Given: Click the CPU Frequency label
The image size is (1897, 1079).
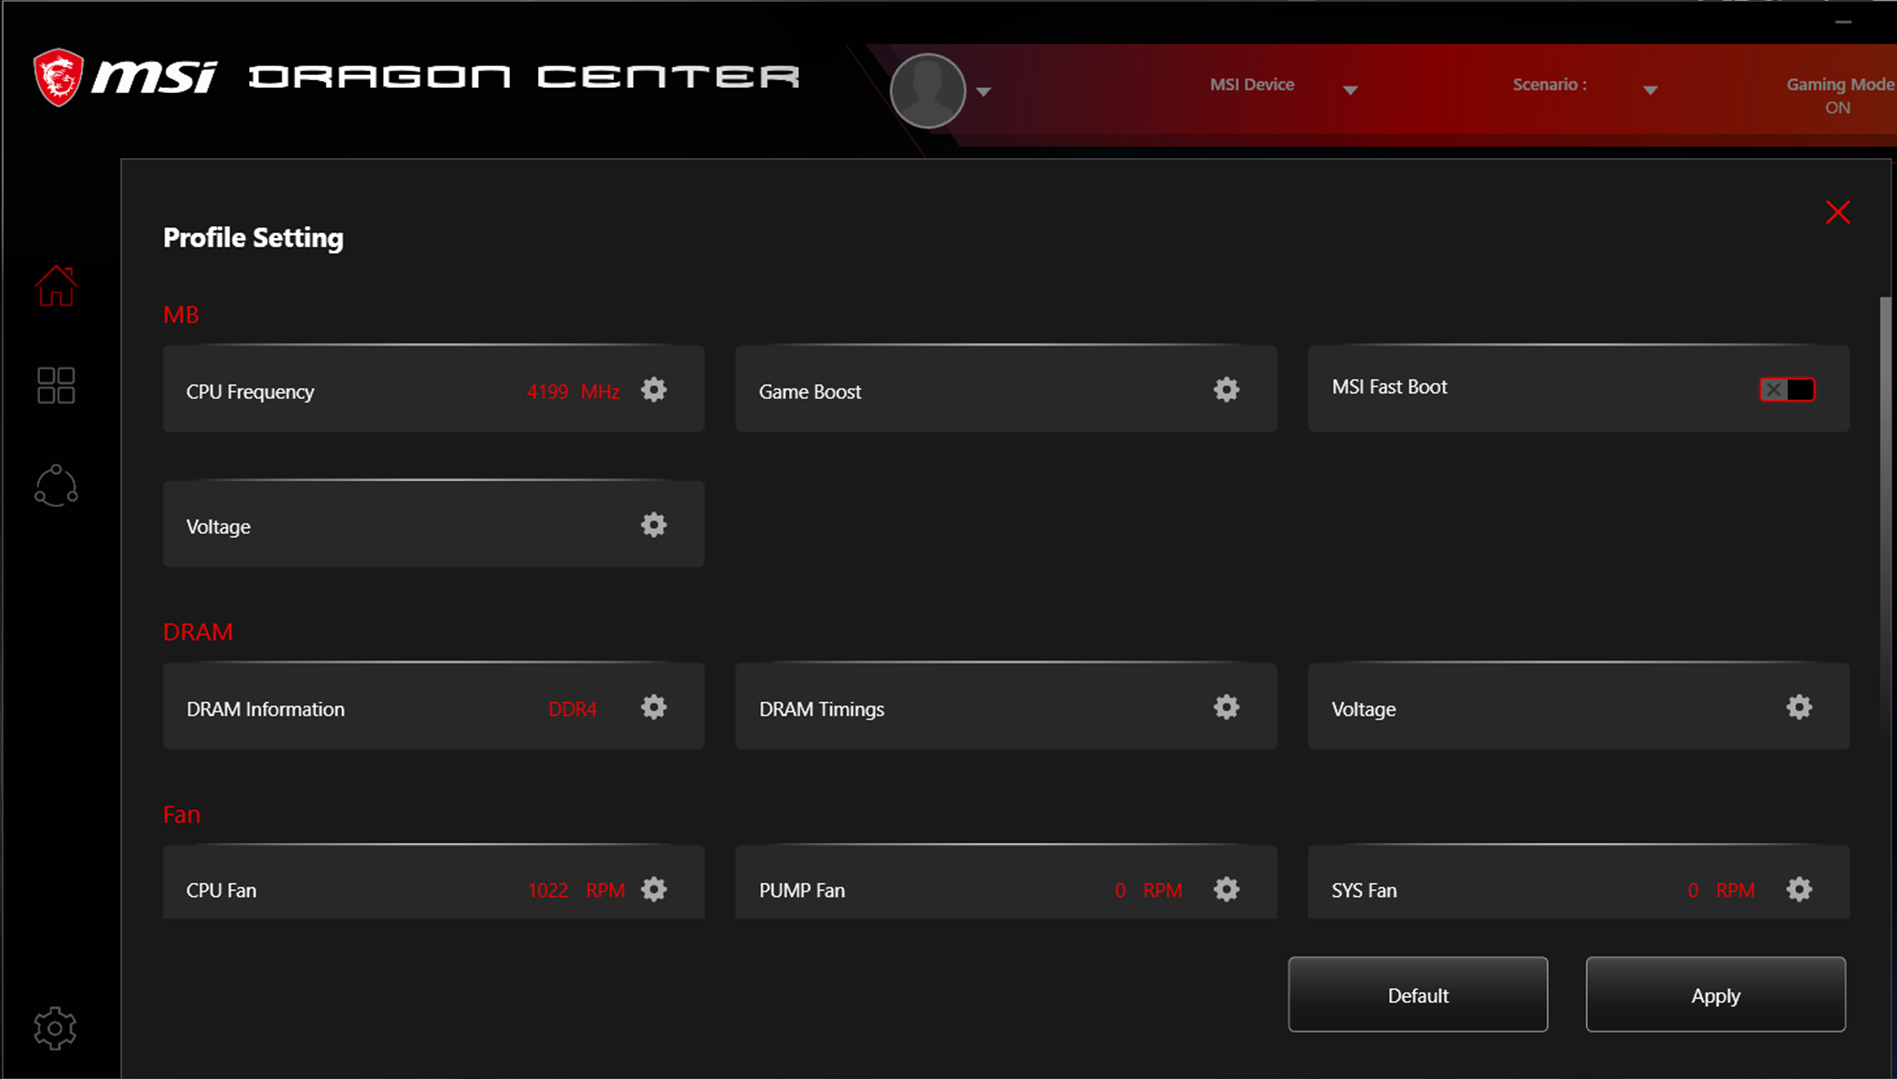Looking at the screenshot, I should pyautogui.click(x=250, y=392).
